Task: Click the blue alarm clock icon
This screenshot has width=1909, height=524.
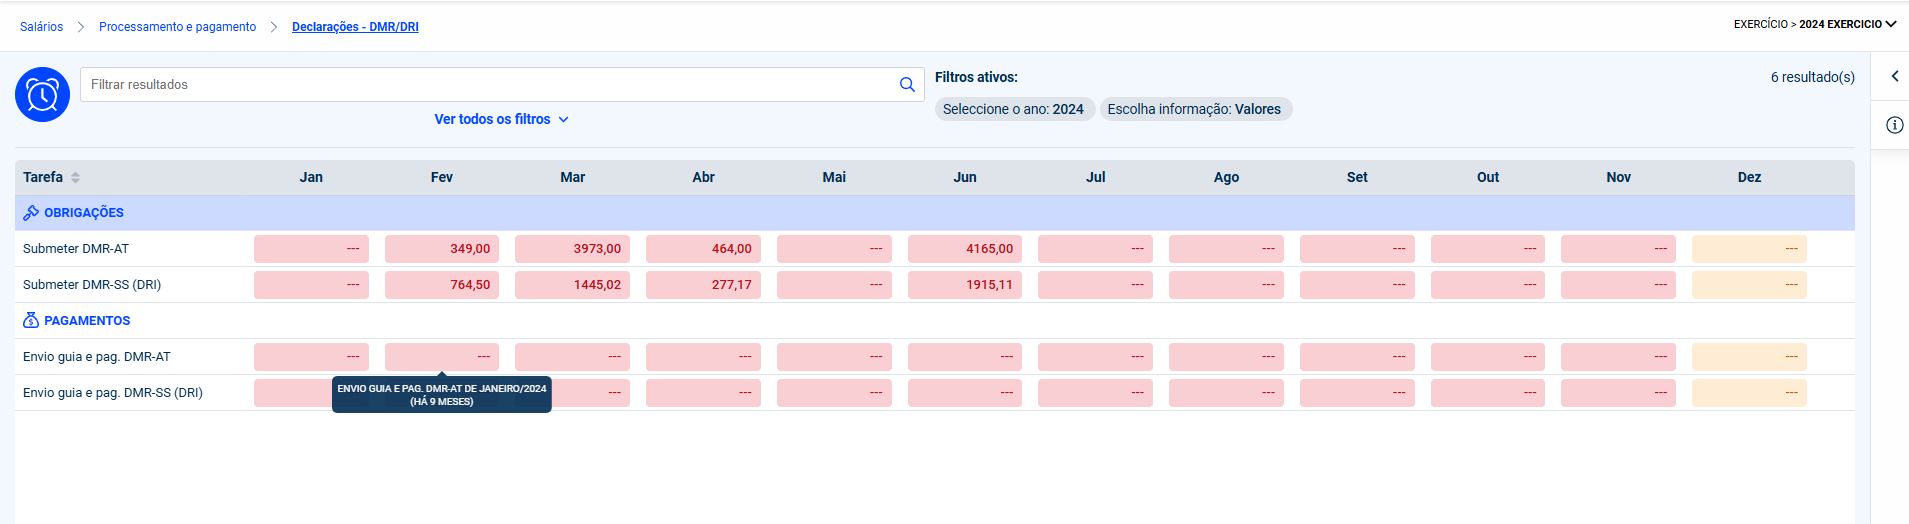Action: (x=42, y=95)
